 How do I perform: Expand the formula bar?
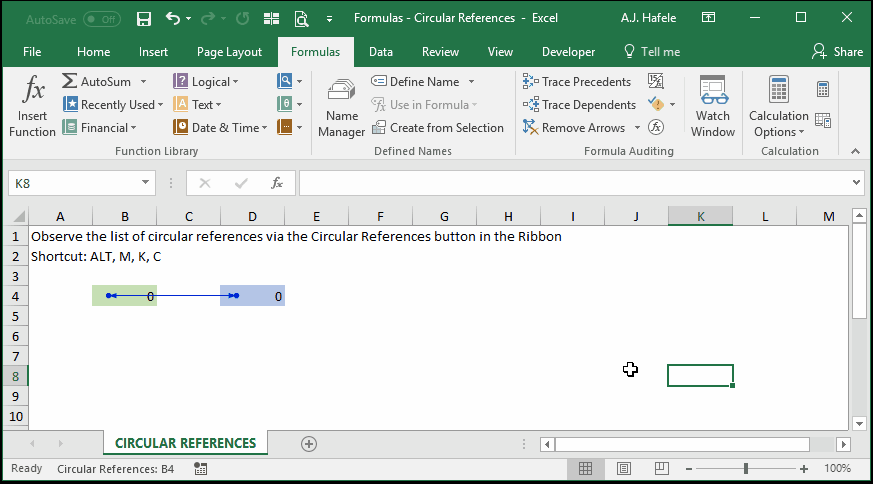[x=856, y=183]
